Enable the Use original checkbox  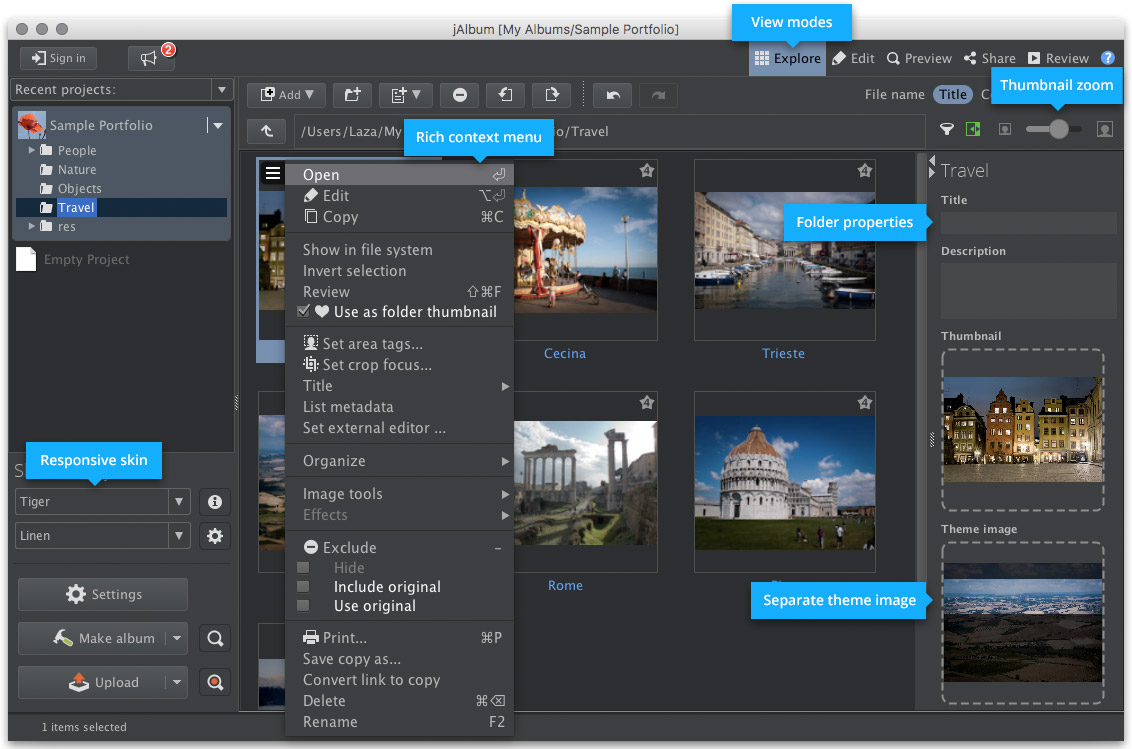pos(304,606)
